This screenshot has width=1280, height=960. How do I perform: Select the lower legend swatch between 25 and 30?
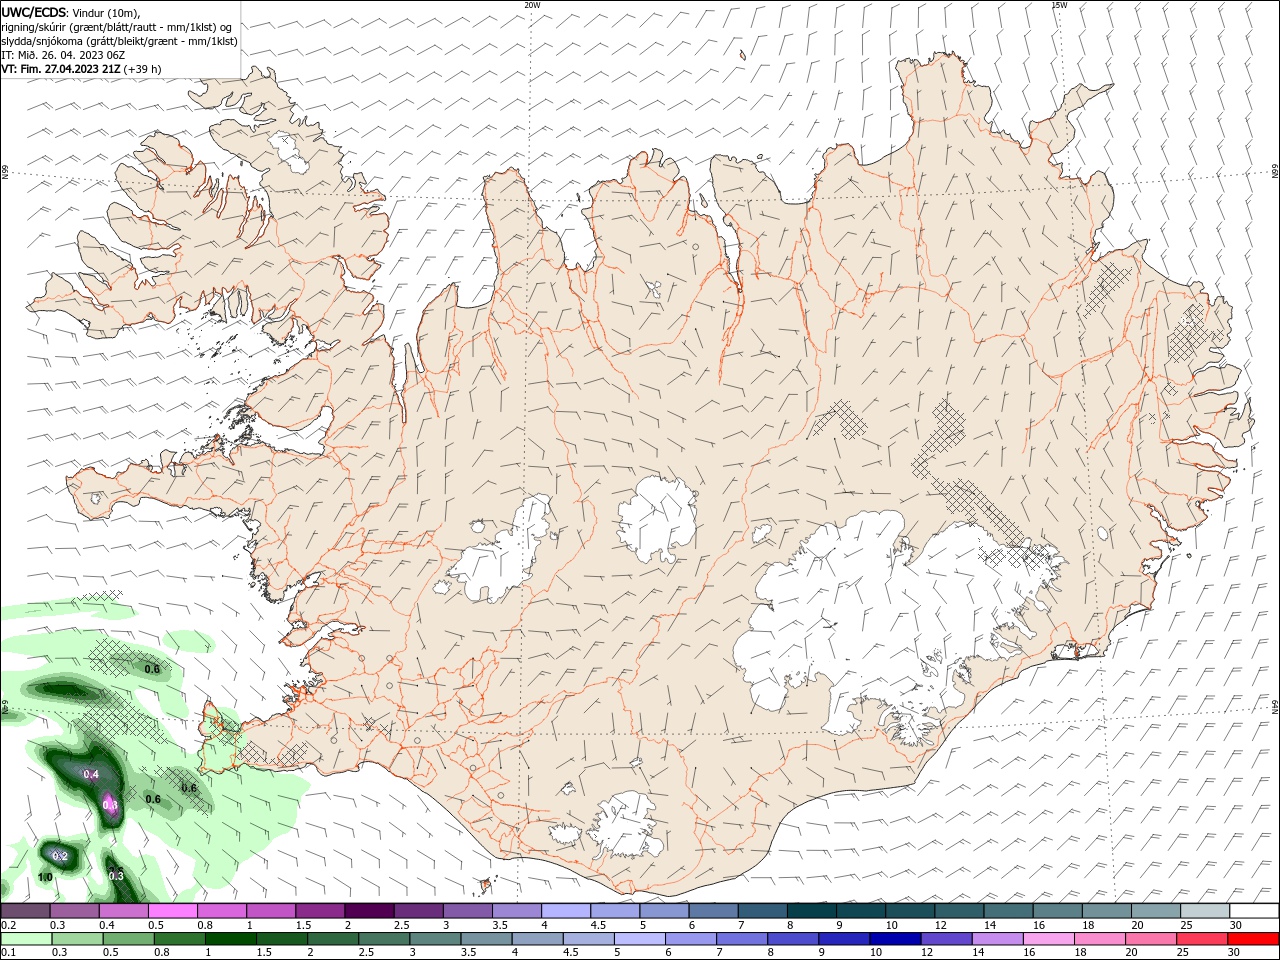click(1203, 939)
